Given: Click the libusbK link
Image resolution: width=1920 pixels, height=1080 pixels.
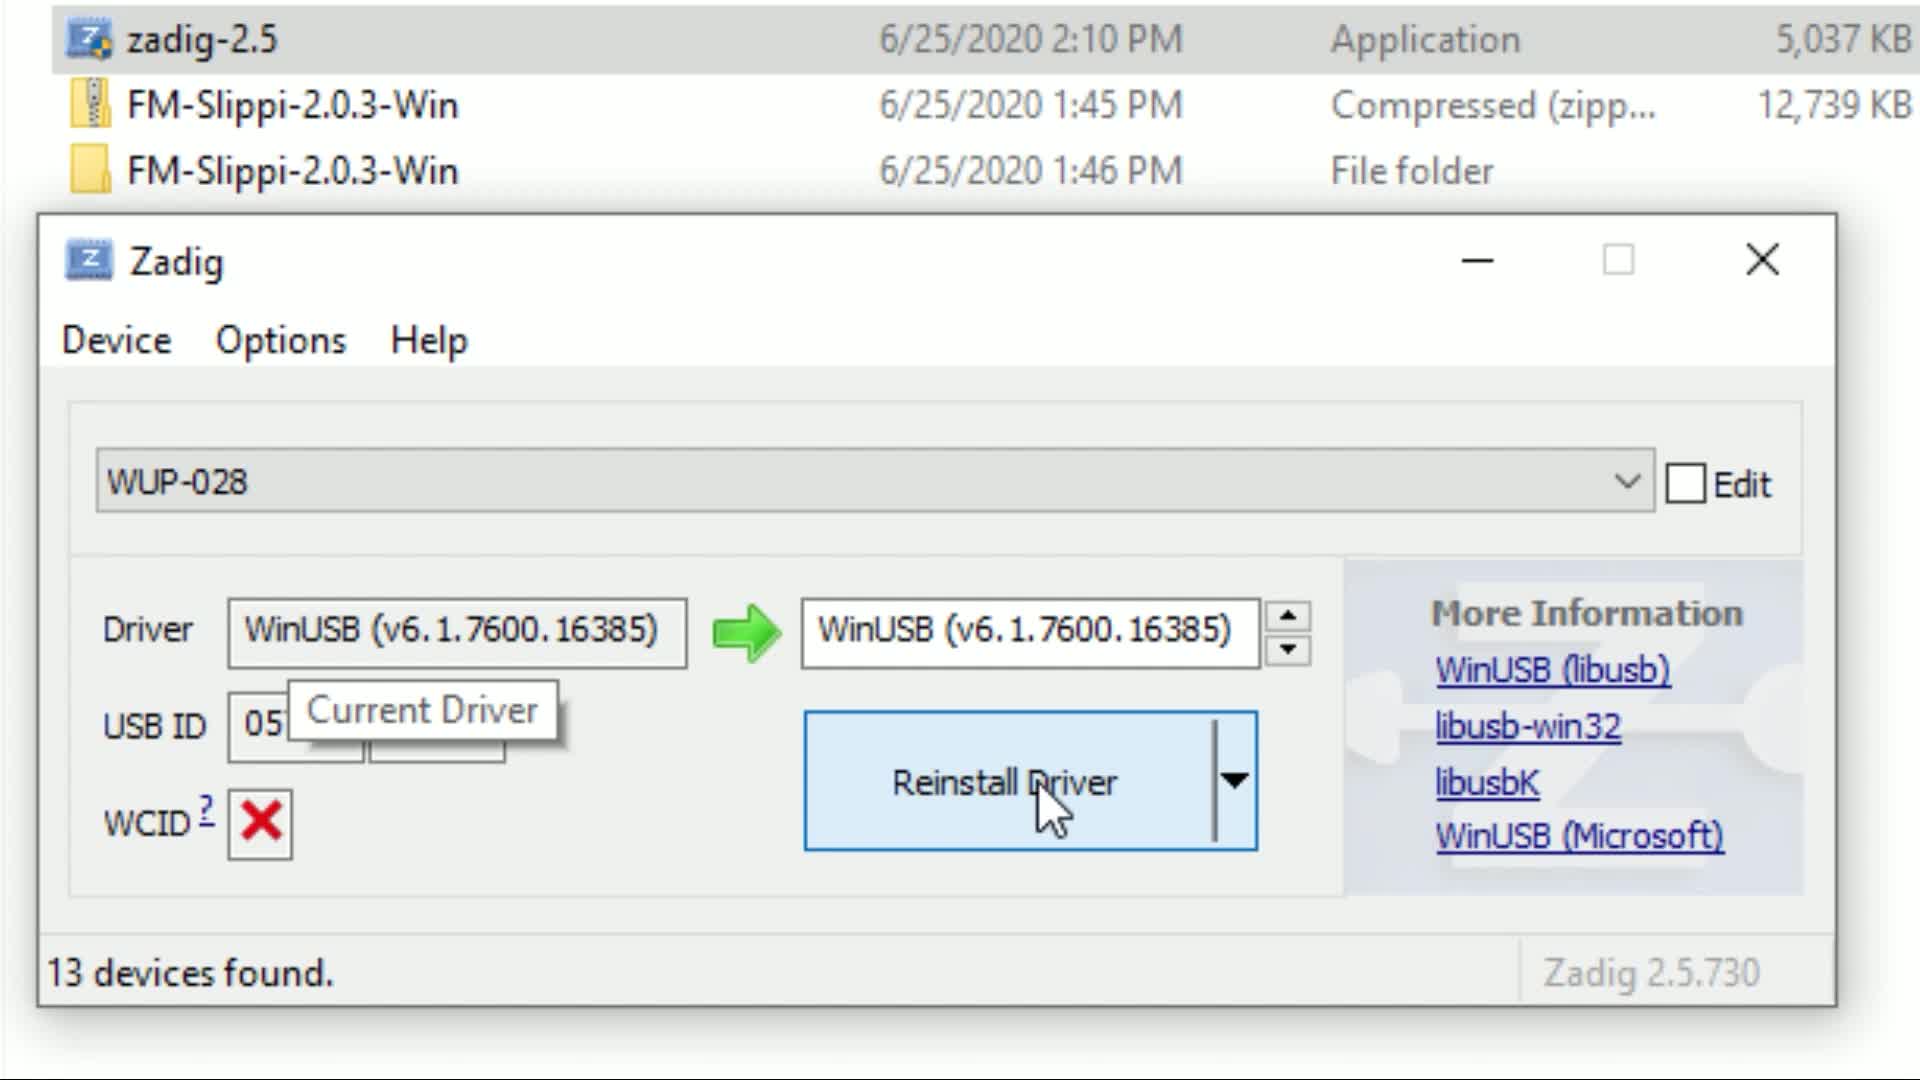Looking at the screenshot, I should click(x=1487, y=781).
